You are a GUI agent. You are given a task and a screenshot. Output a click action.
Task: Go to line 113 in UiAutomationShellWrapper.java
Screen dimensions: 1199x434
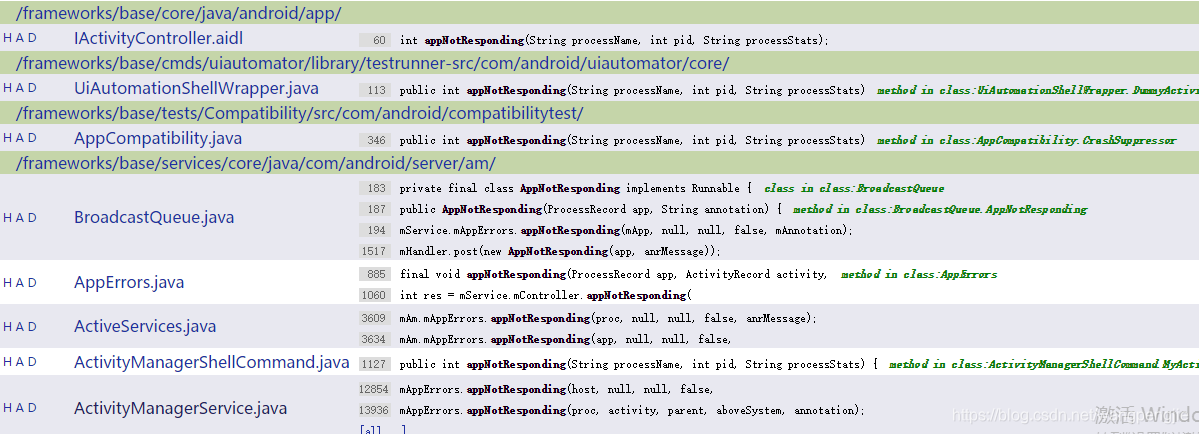(x=377, y=90)
